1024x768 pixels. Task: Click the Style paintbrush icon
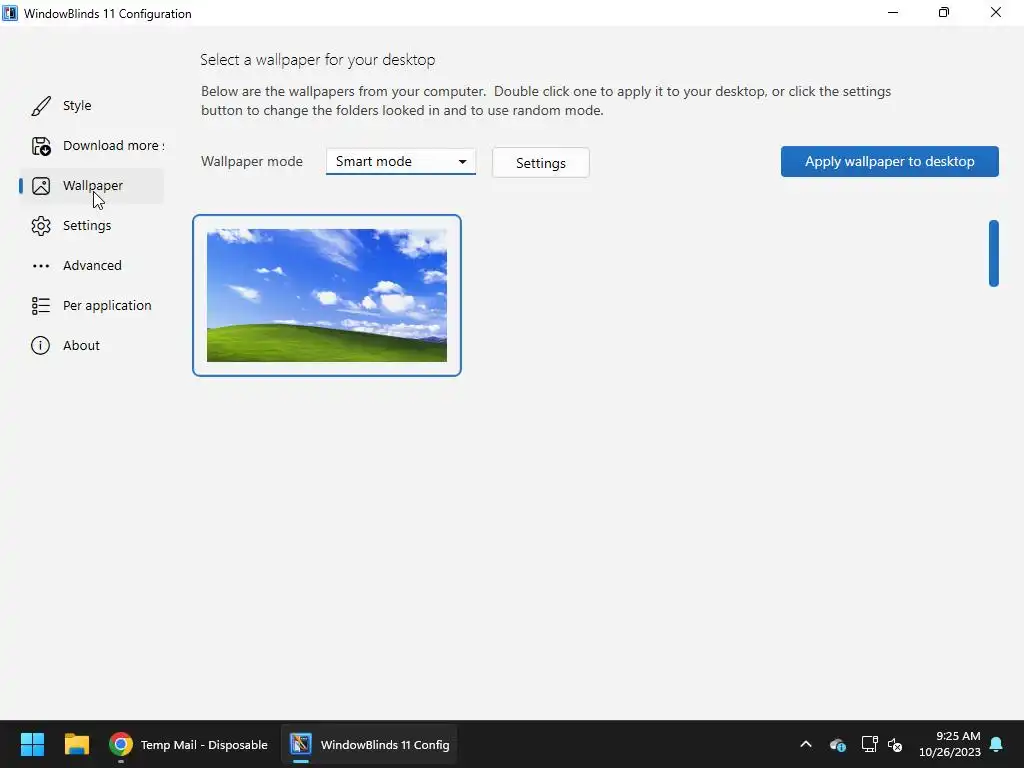(x=40, y=106)
